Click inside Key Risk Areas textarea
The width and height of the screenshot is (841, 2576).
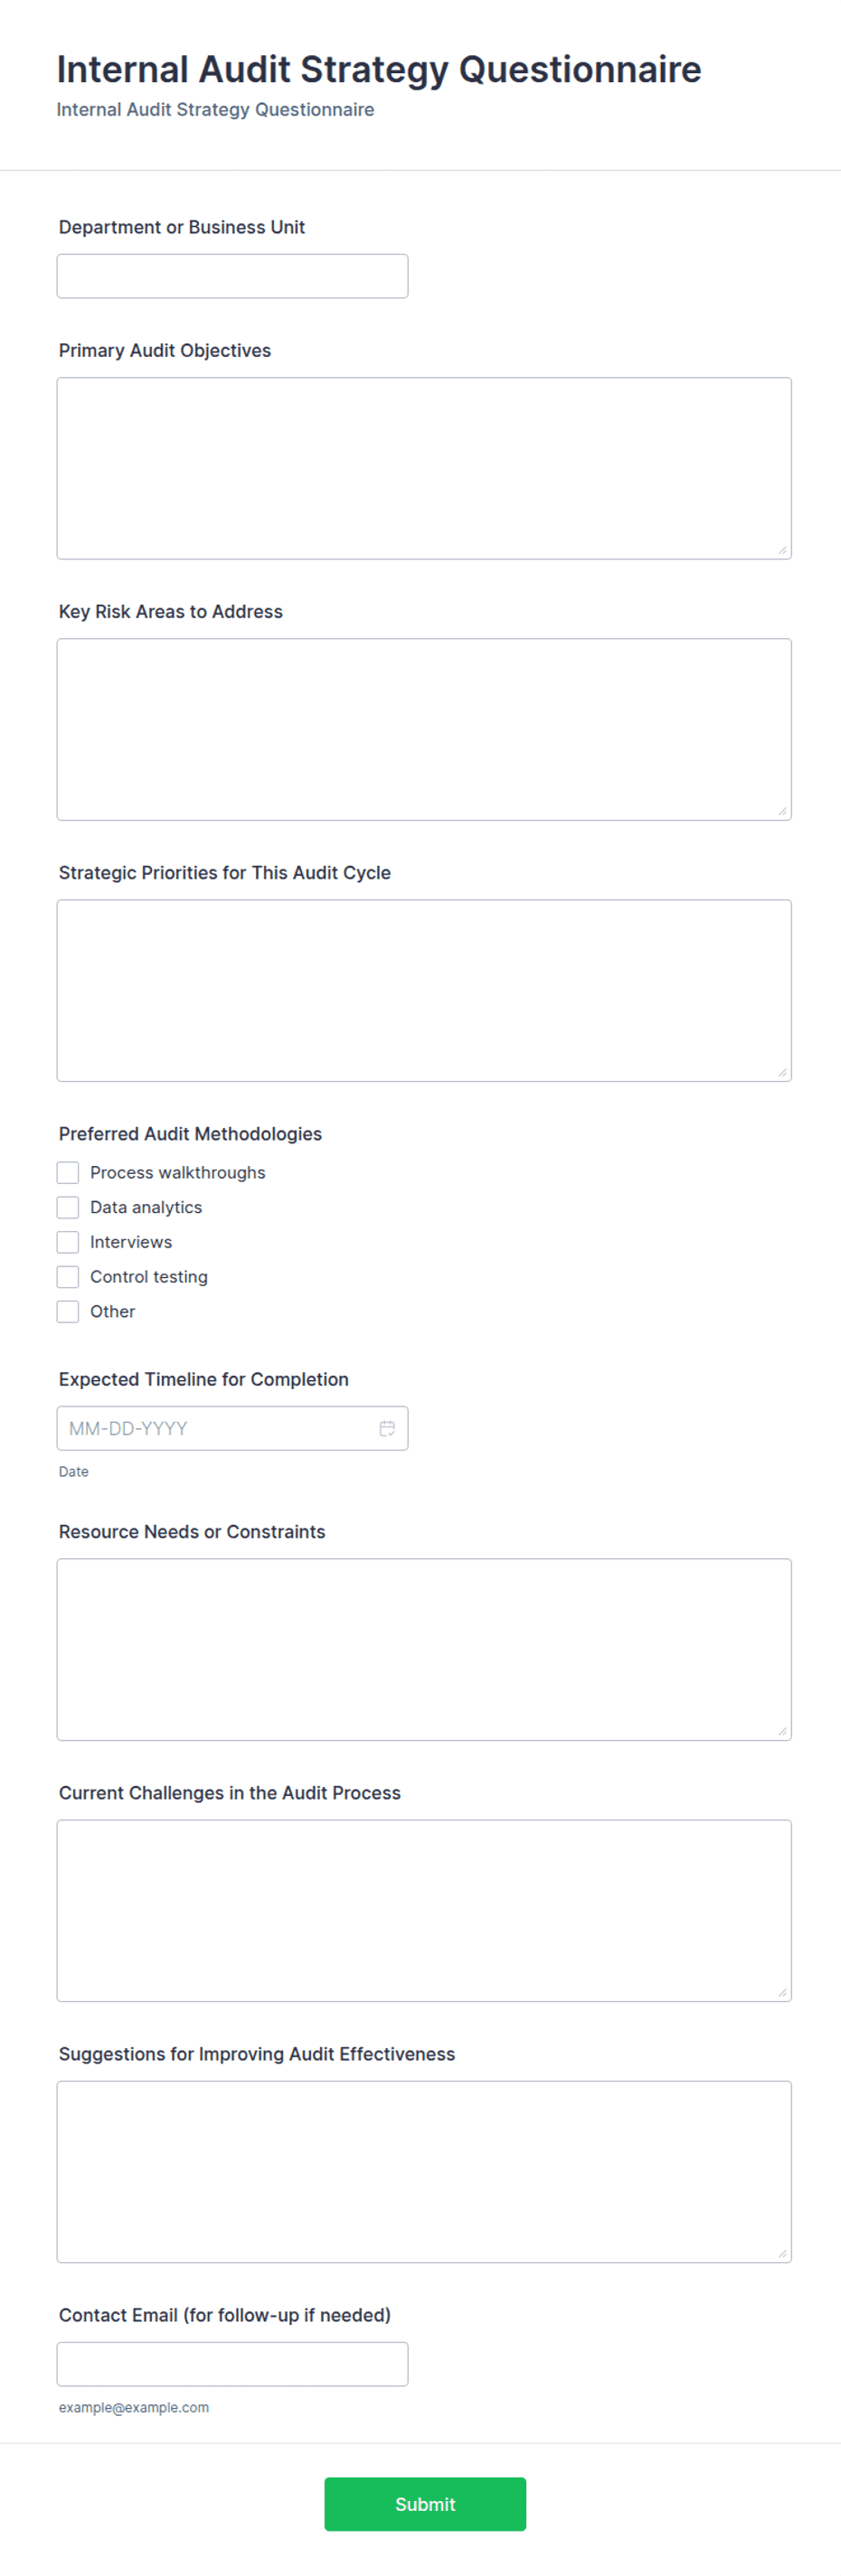424,729
